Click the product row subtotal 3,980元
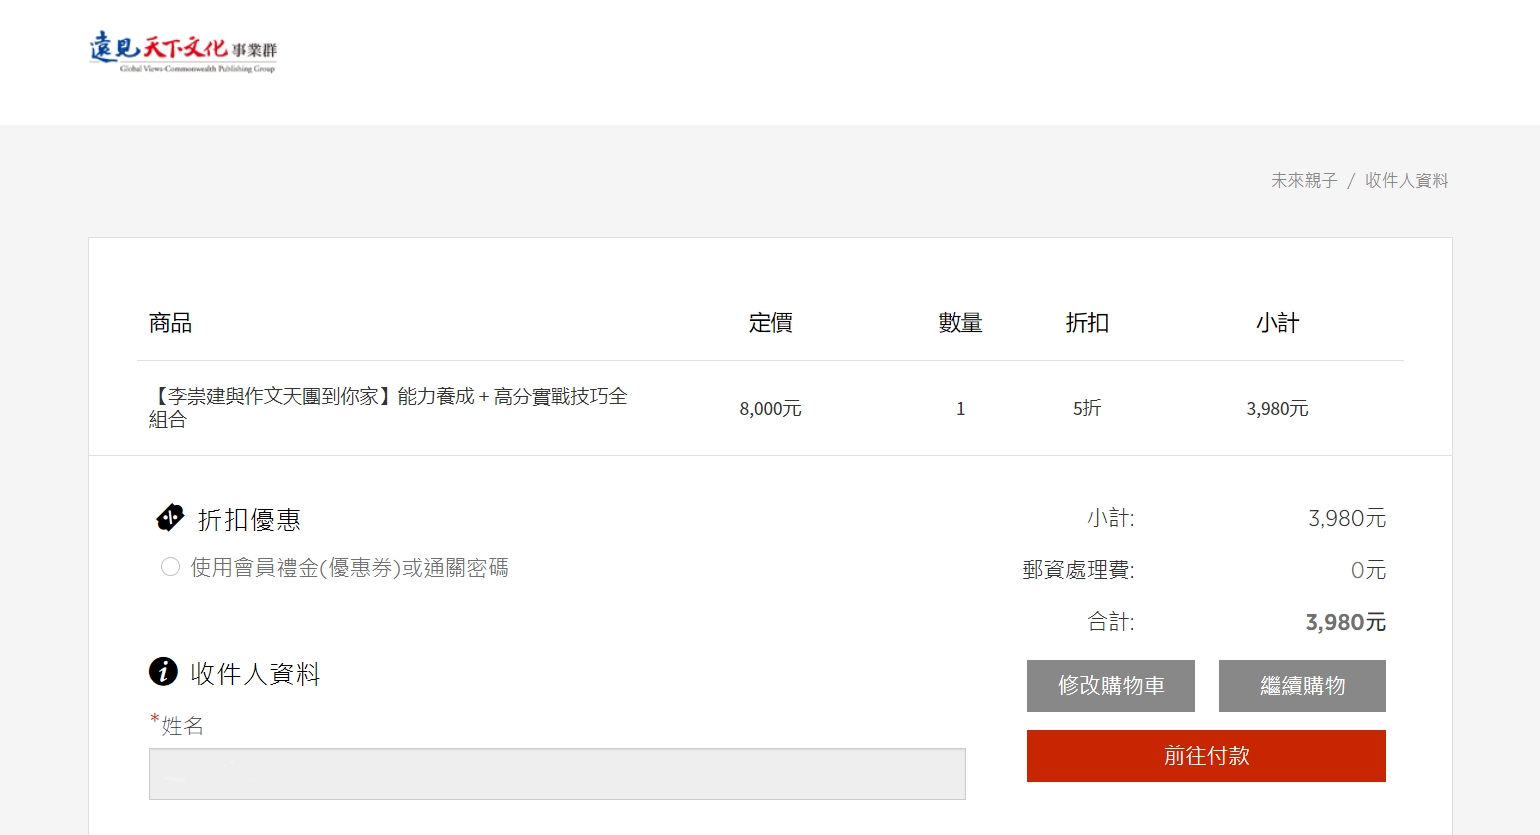 tap(1277, 408)
